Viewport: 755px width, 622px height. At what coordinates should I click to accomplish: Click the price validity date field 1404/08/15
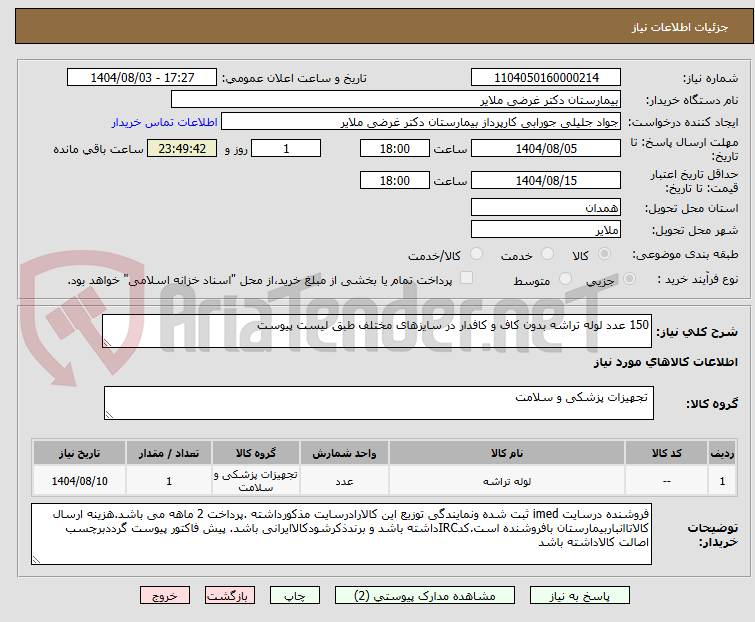coord(546,181)
